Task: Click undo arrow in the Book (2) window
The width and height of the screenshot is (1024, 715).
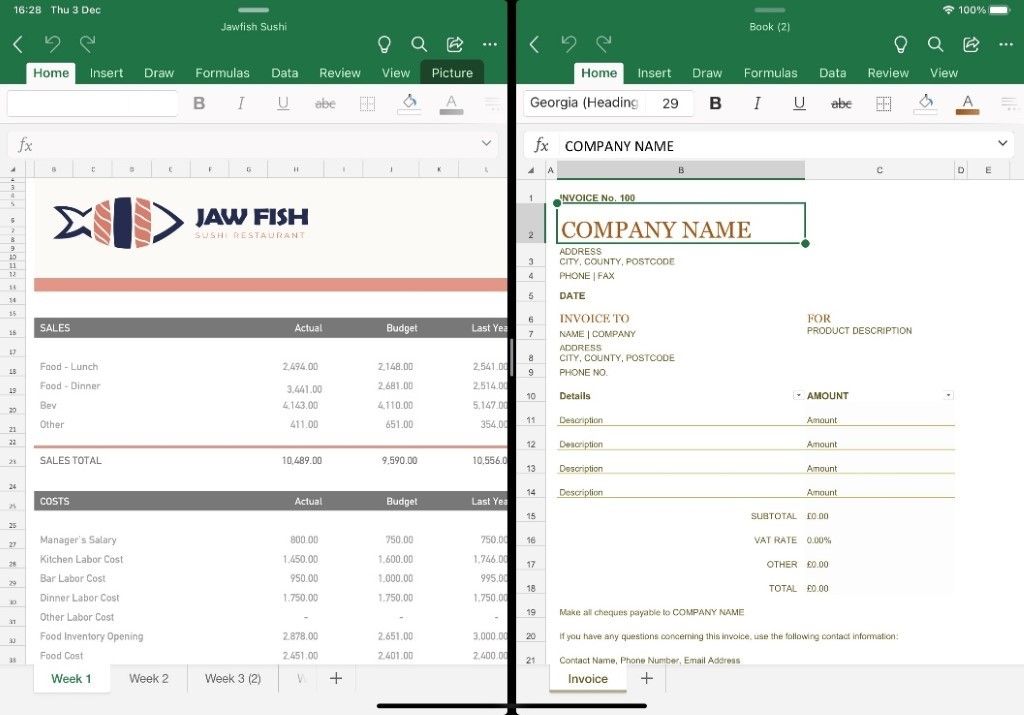Action: tap(568, 44)
